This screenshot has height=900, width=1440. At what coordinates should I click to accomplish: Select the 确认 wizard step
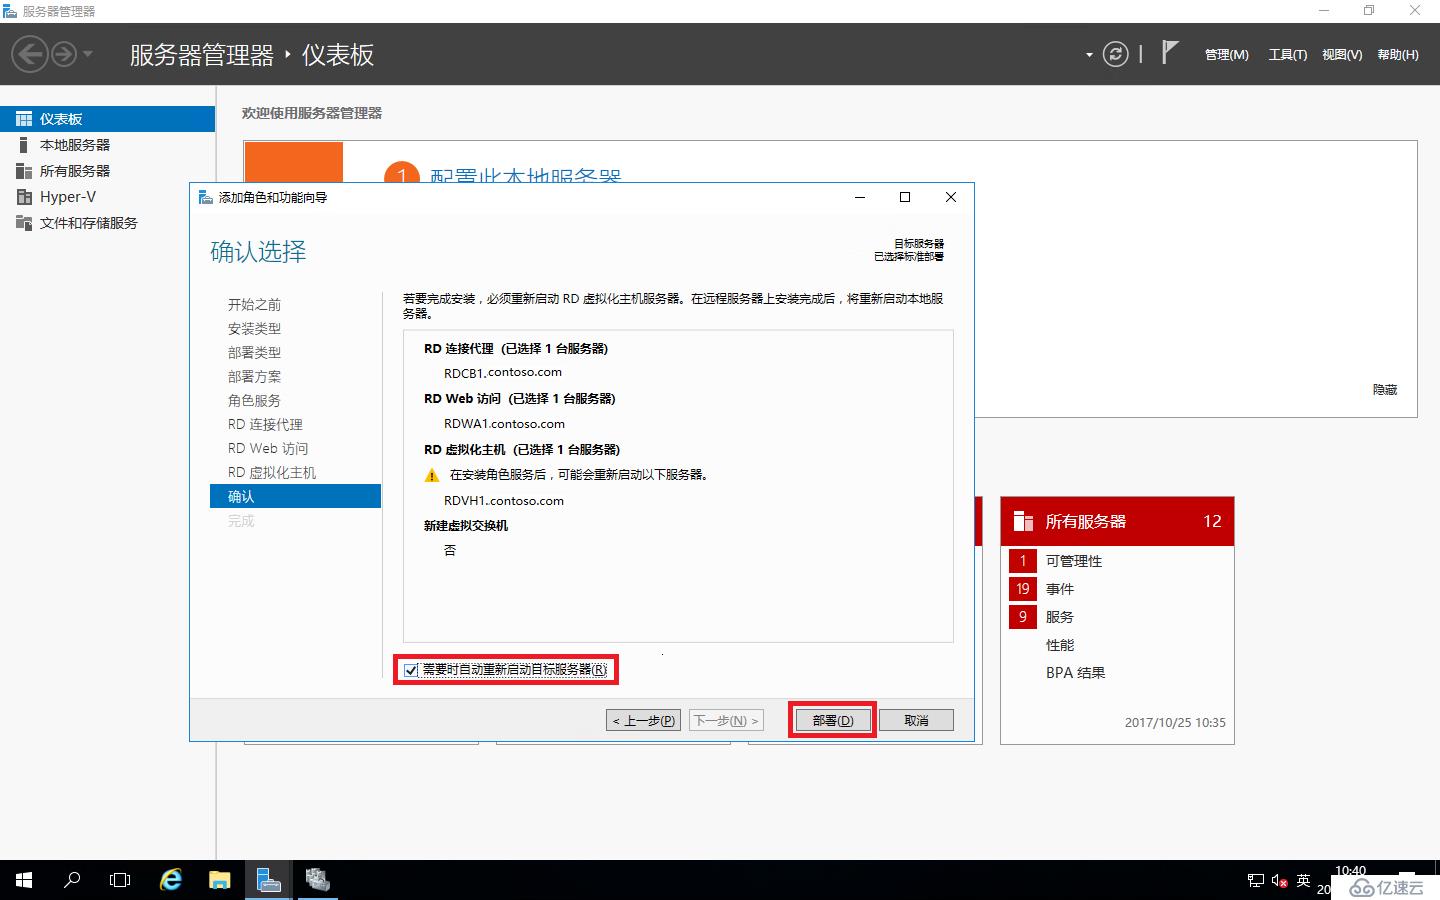tap(295, 496)
